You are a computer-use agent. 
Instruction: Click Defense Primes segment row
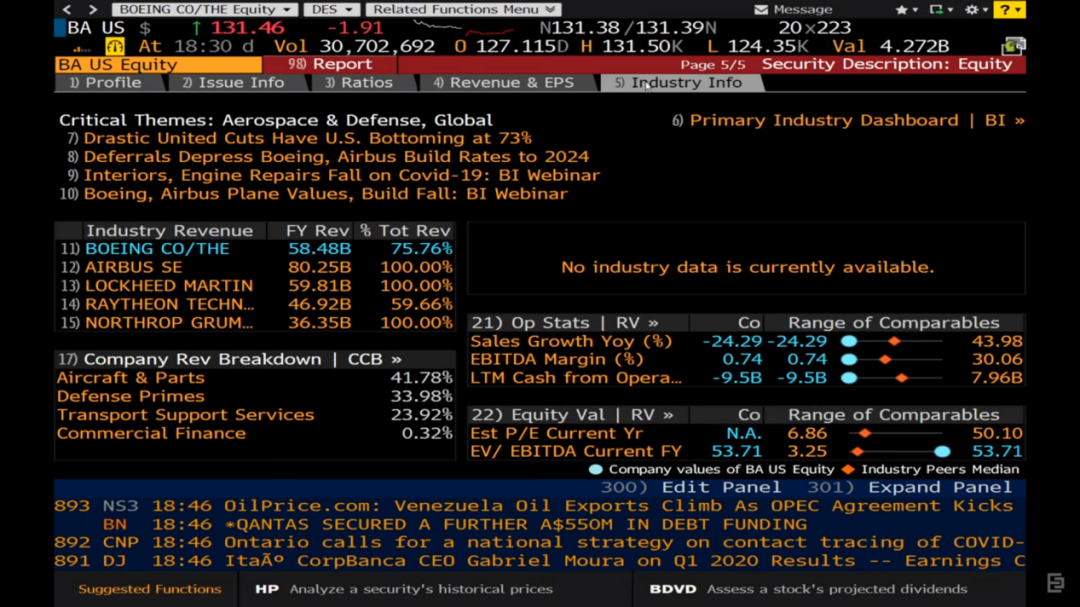255,397
